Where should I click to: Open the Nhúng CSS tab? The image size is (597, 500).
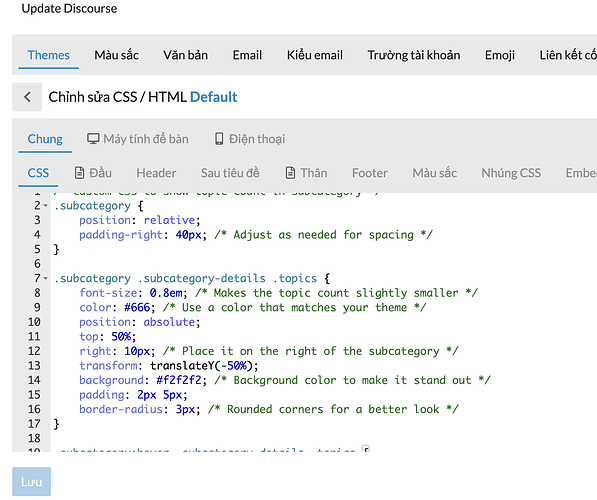pos(511,173)
